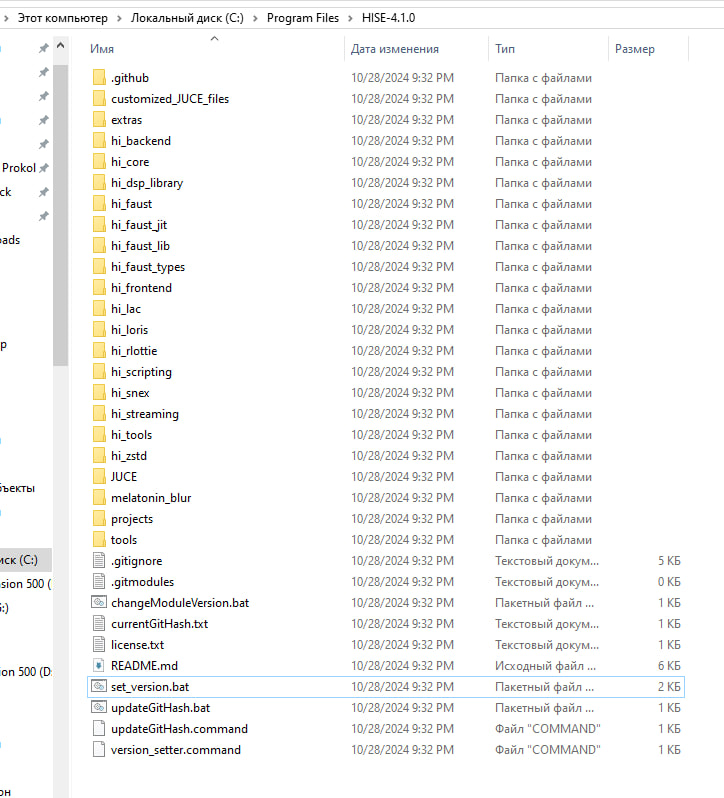
Task: Click the hi_core folder icon
Action: pyautogui.click(x=99, y=162)
